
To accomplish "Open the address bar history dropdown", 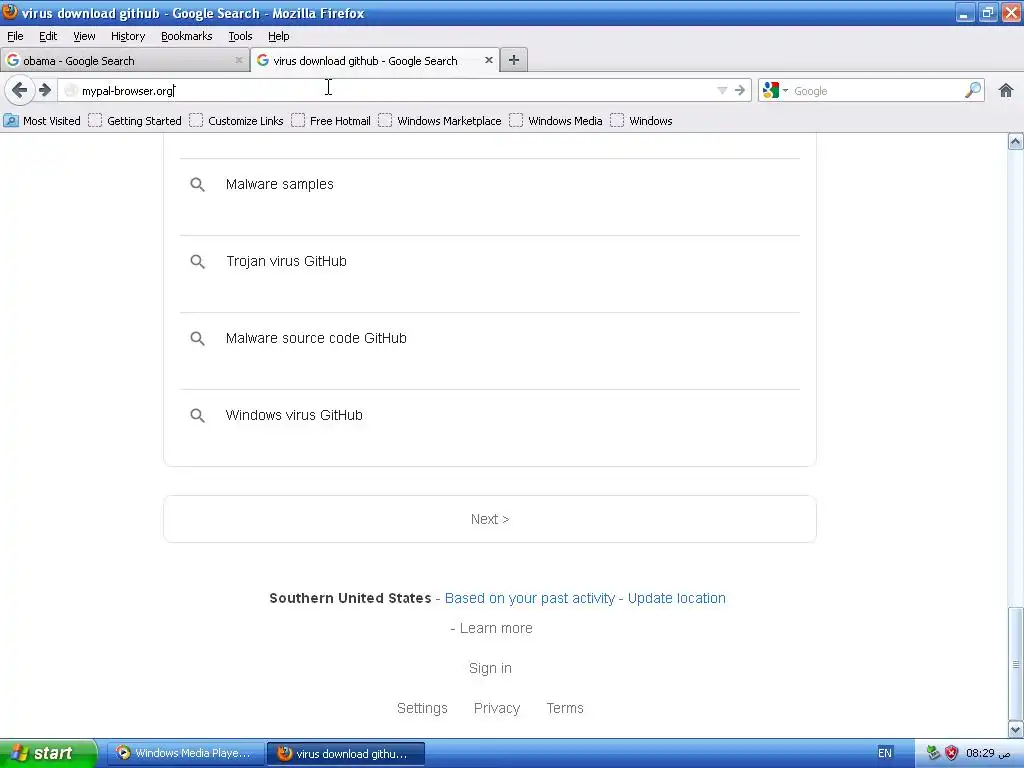I will coord(722,90).
